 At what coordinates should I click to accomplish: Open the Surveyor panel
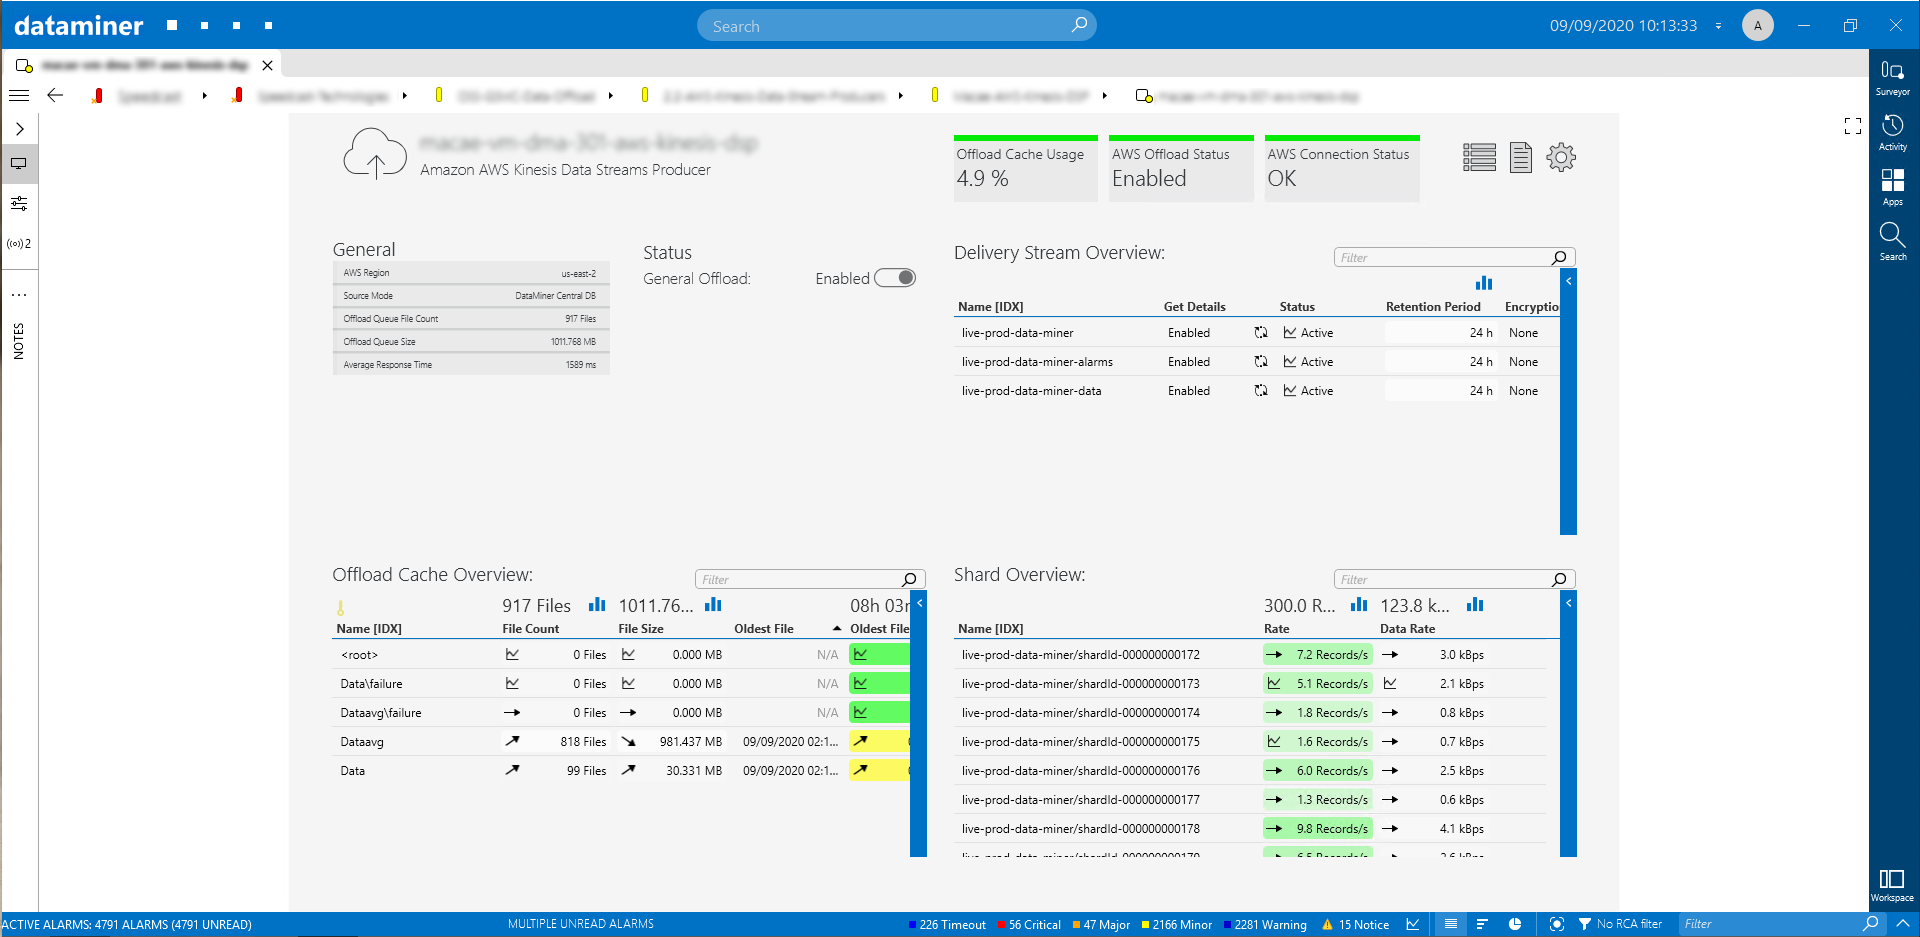tap(1892, 77)
